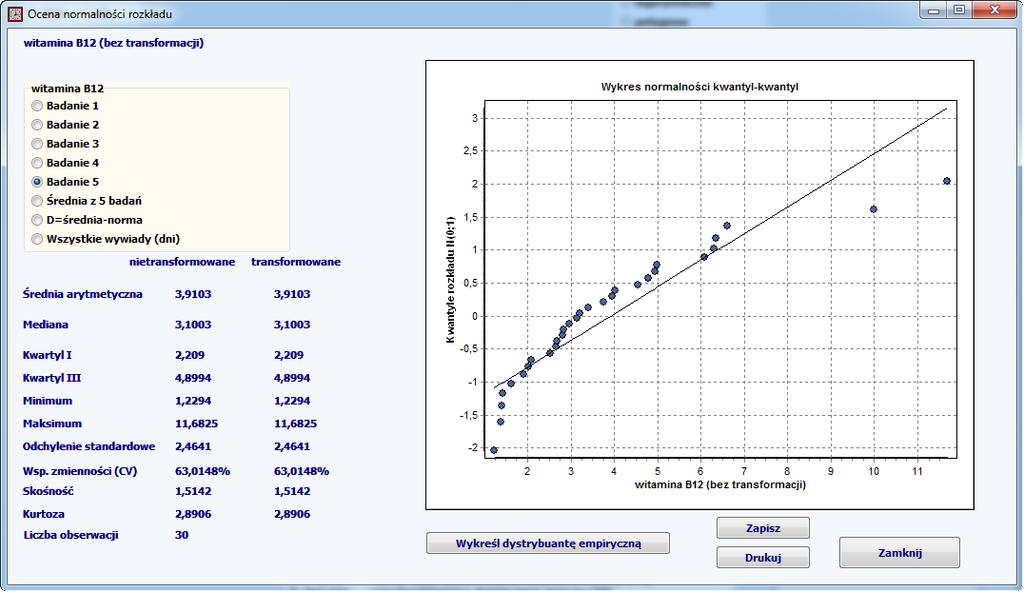Choose Wszystkie wywiady (dni) option
This screenshot has height=592, width=1024.
point(37,239)
